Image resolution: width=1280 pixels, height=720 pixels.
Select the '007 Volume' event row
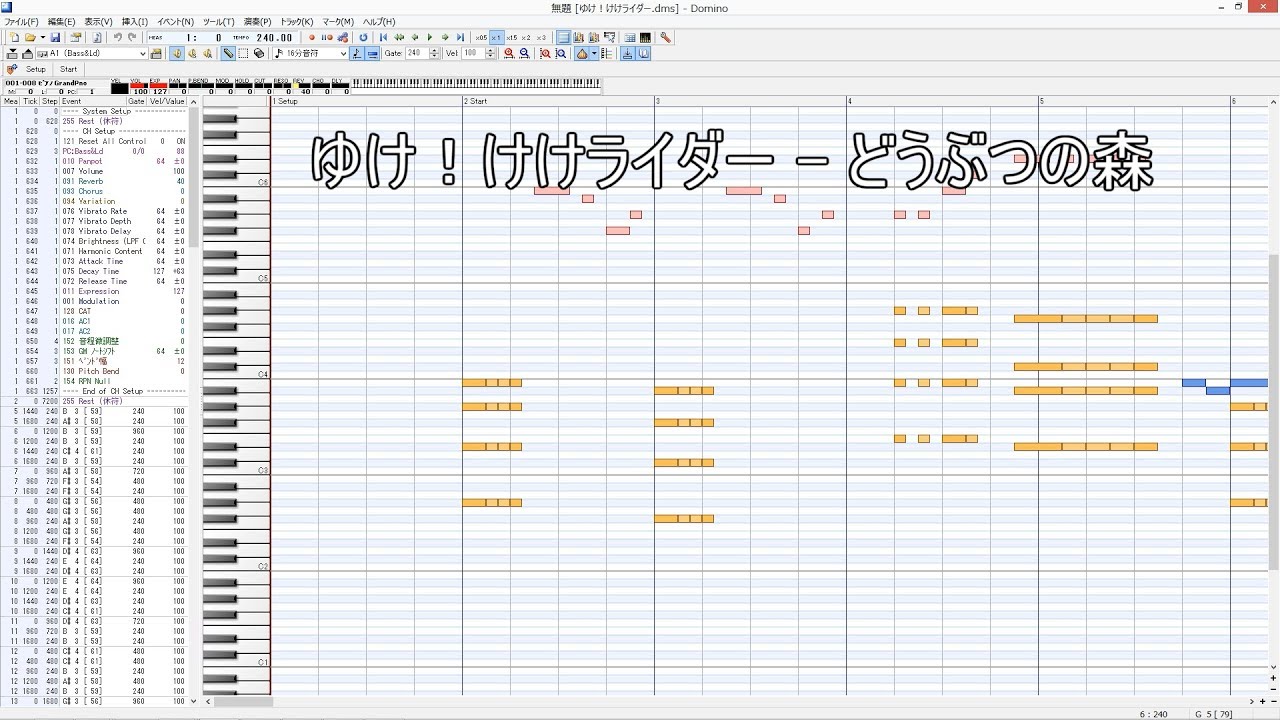click(x=95, y=171)
